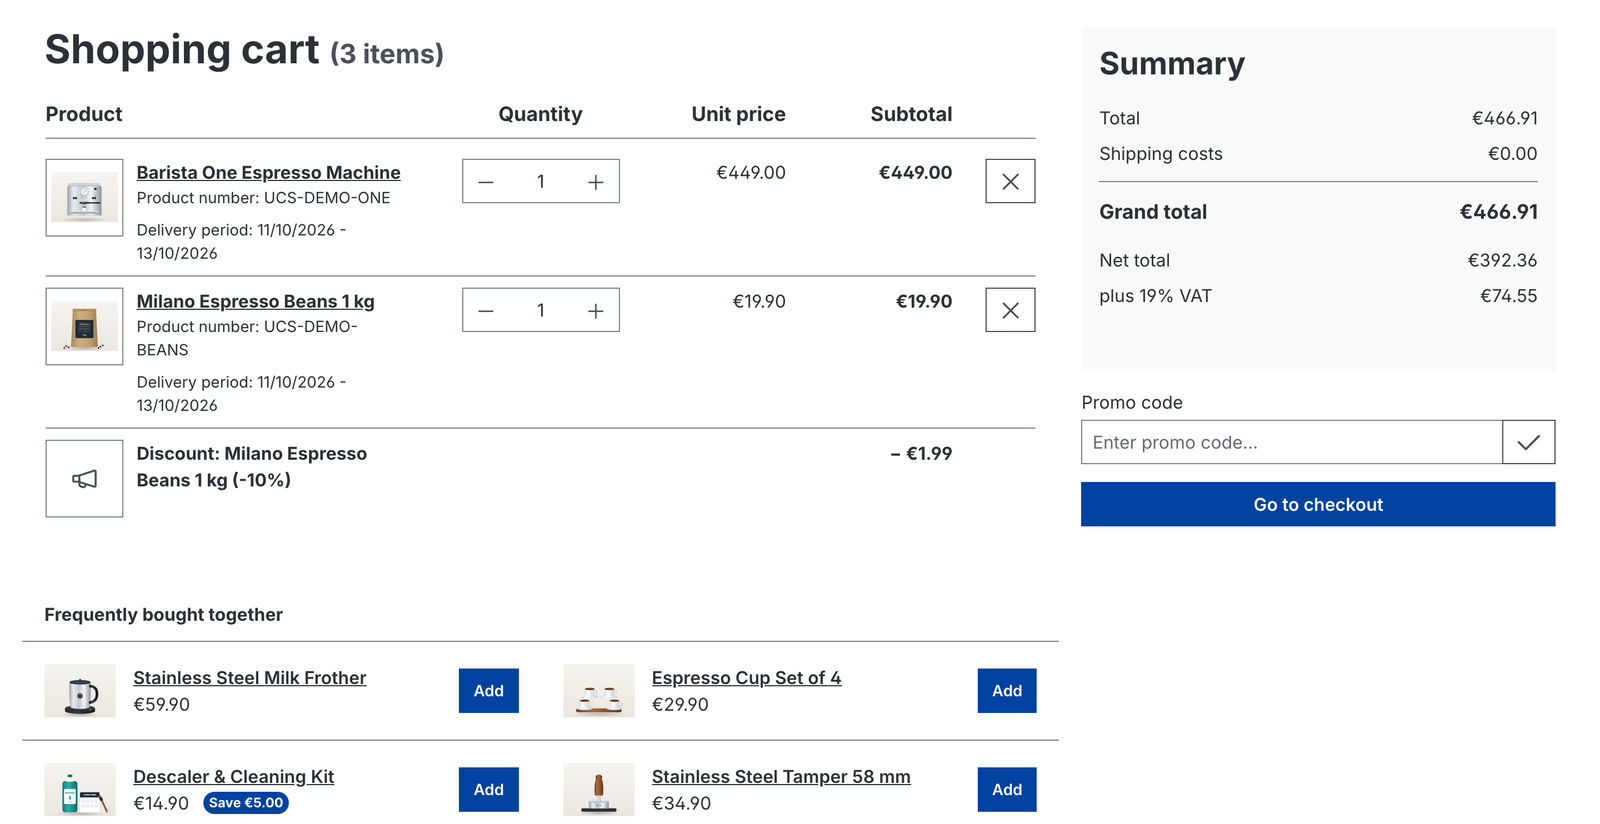Screen dimensions: 1600x824
Task: Open Espresso Cup Set of 4 link
Action: 746,678
